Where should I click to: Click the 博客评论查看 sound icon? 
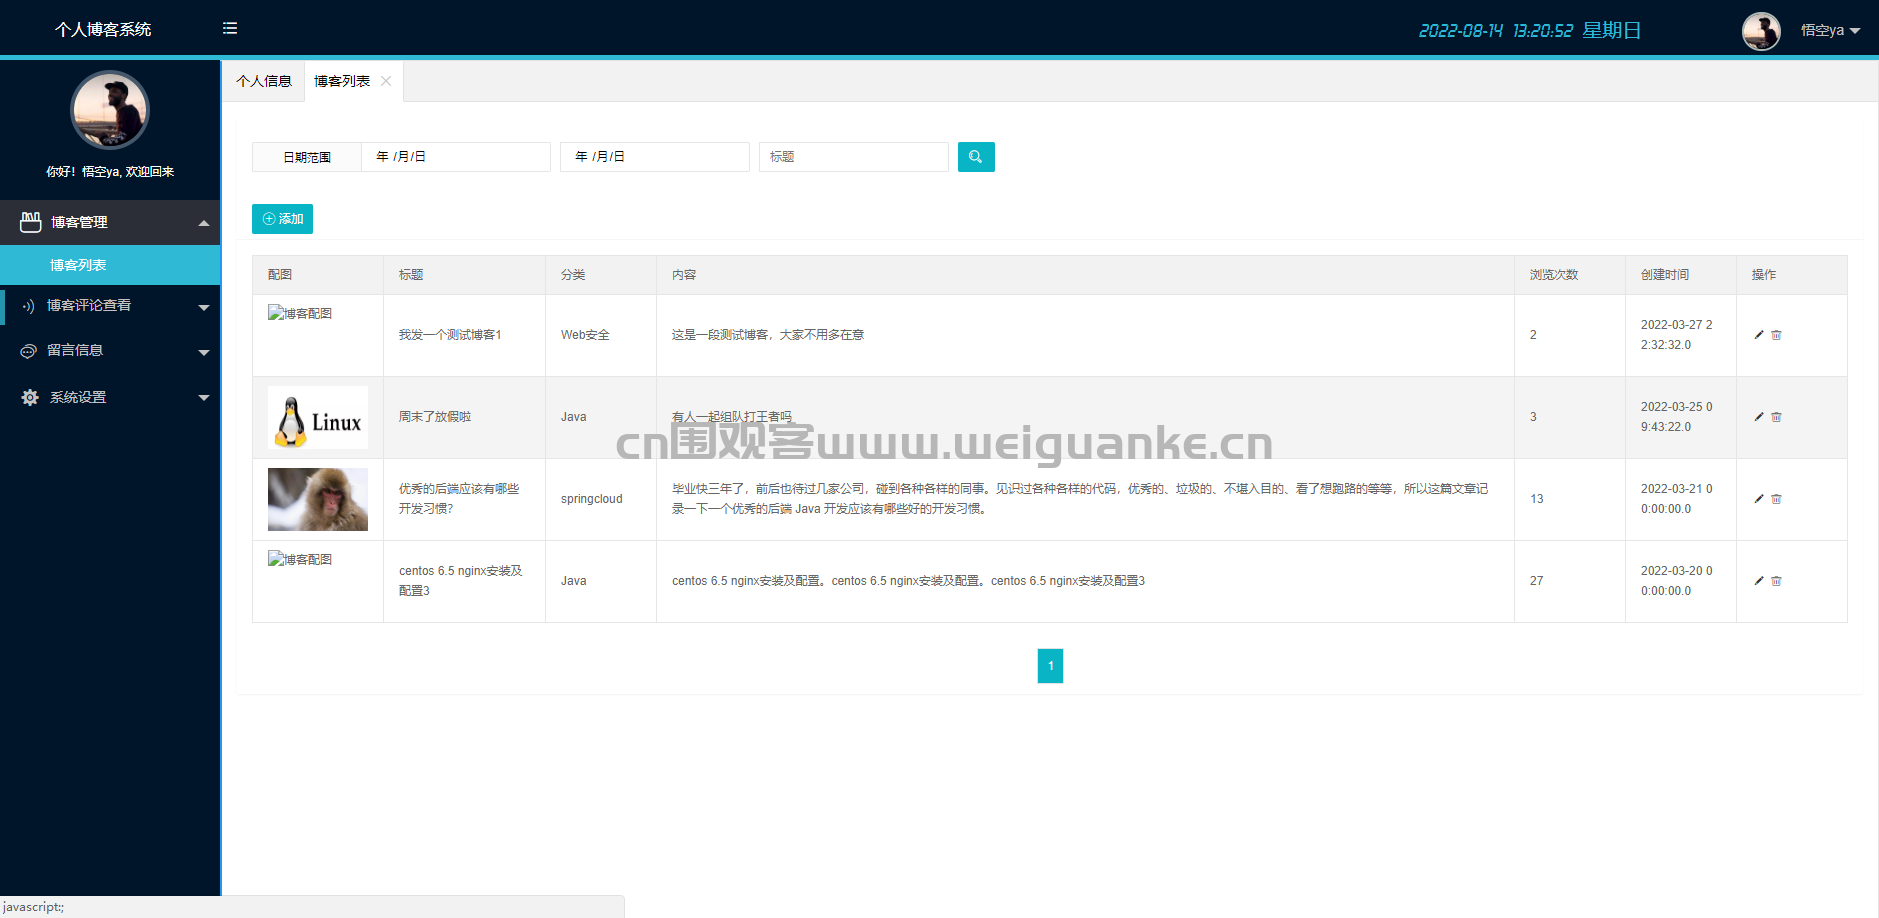(x=29, y=306)
